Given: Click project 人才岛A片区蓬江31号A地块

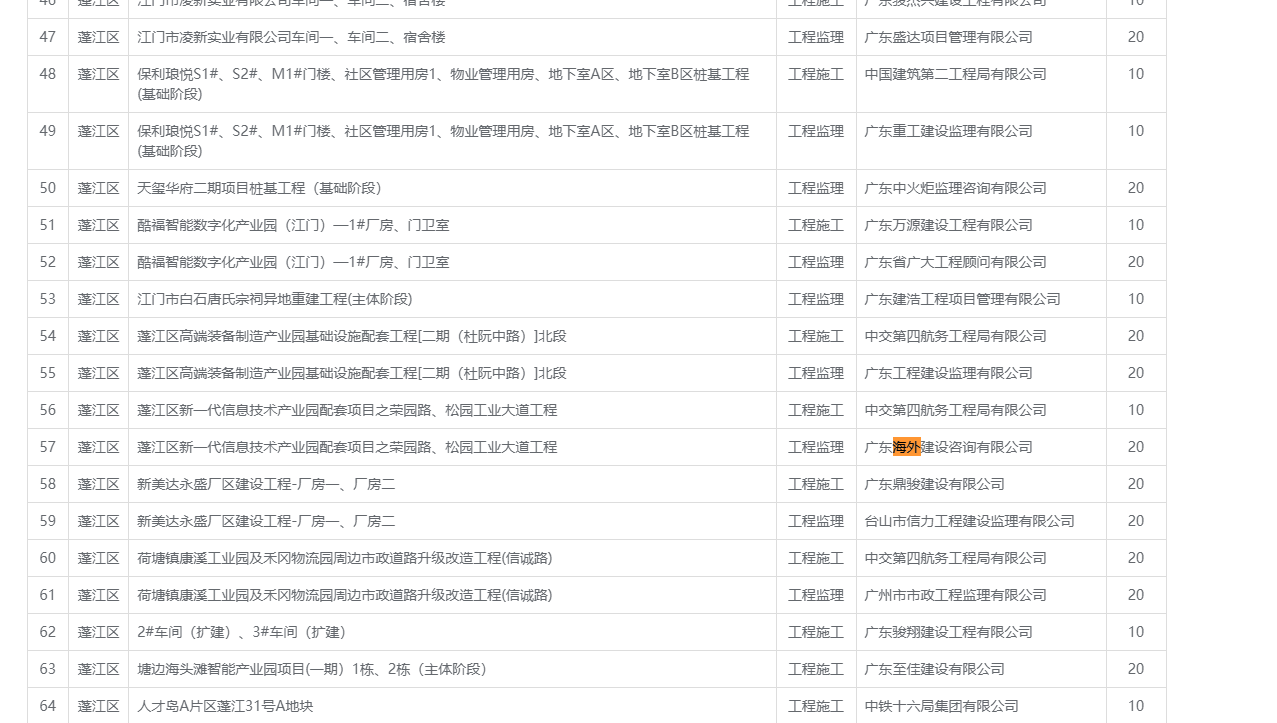Looking at the screenshot, I should [225, 706].
